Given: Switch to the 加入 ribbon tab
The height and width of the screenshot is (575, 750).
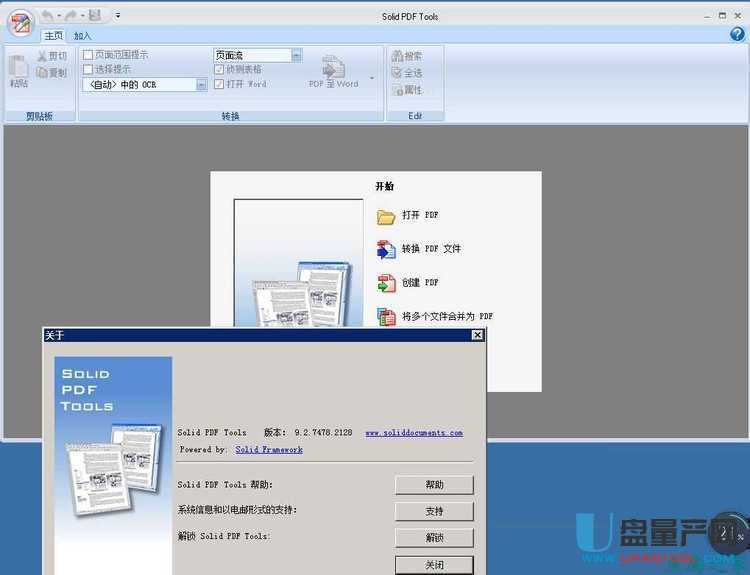Looking at the screenshot, I should click(82, 36).
